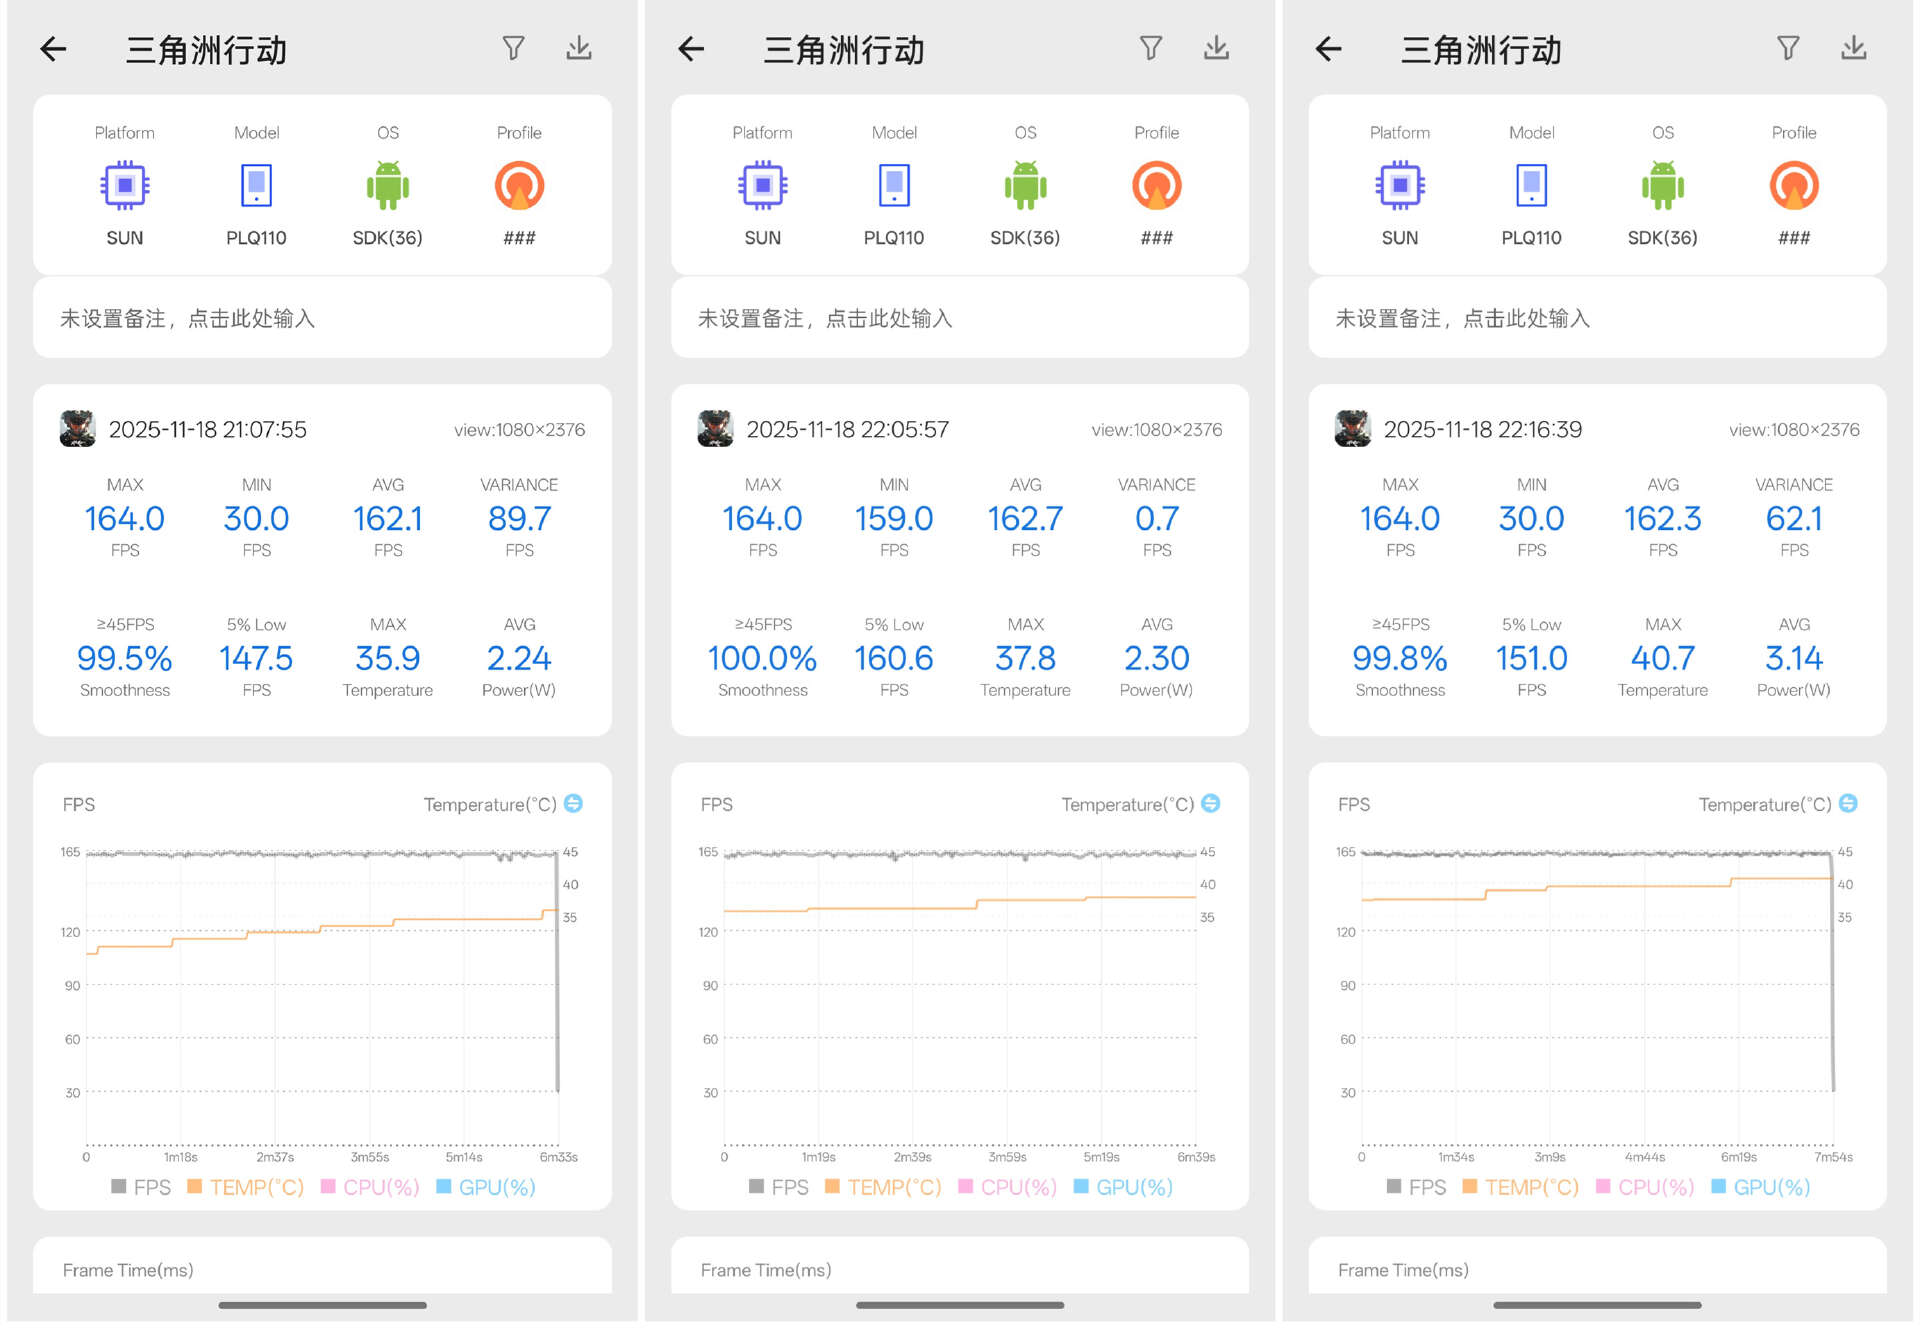Open filter icon in right panel

point(1788,48)
